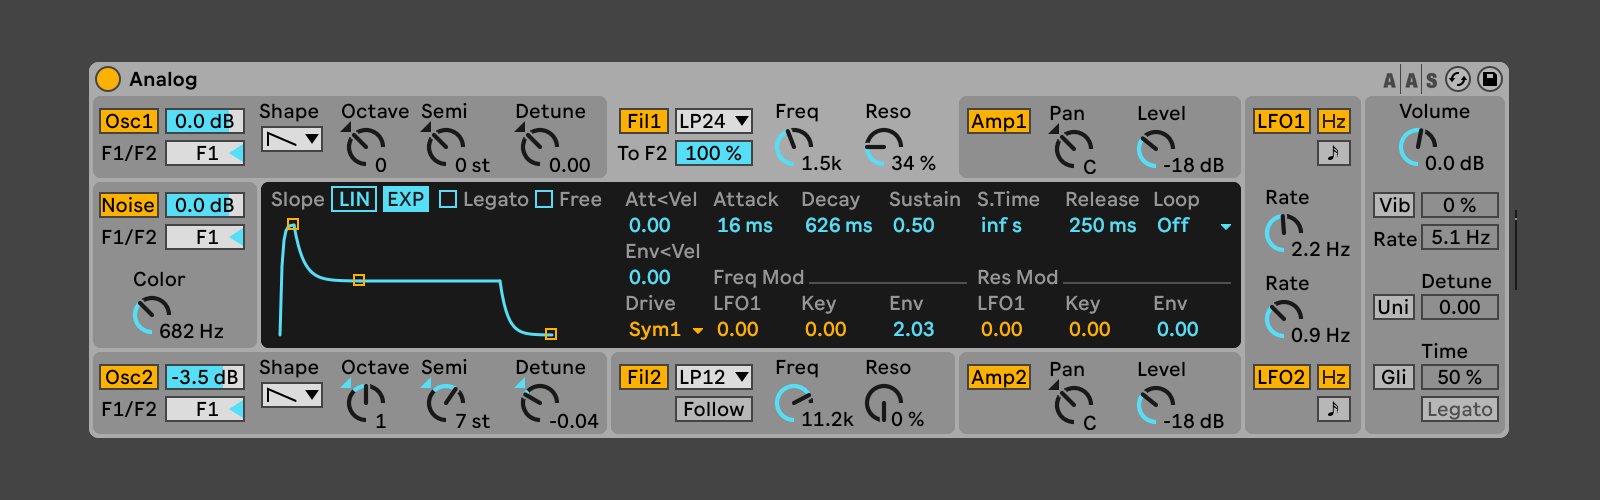
Task: Toggle Amp2 on or off
Action: [999, 377]
